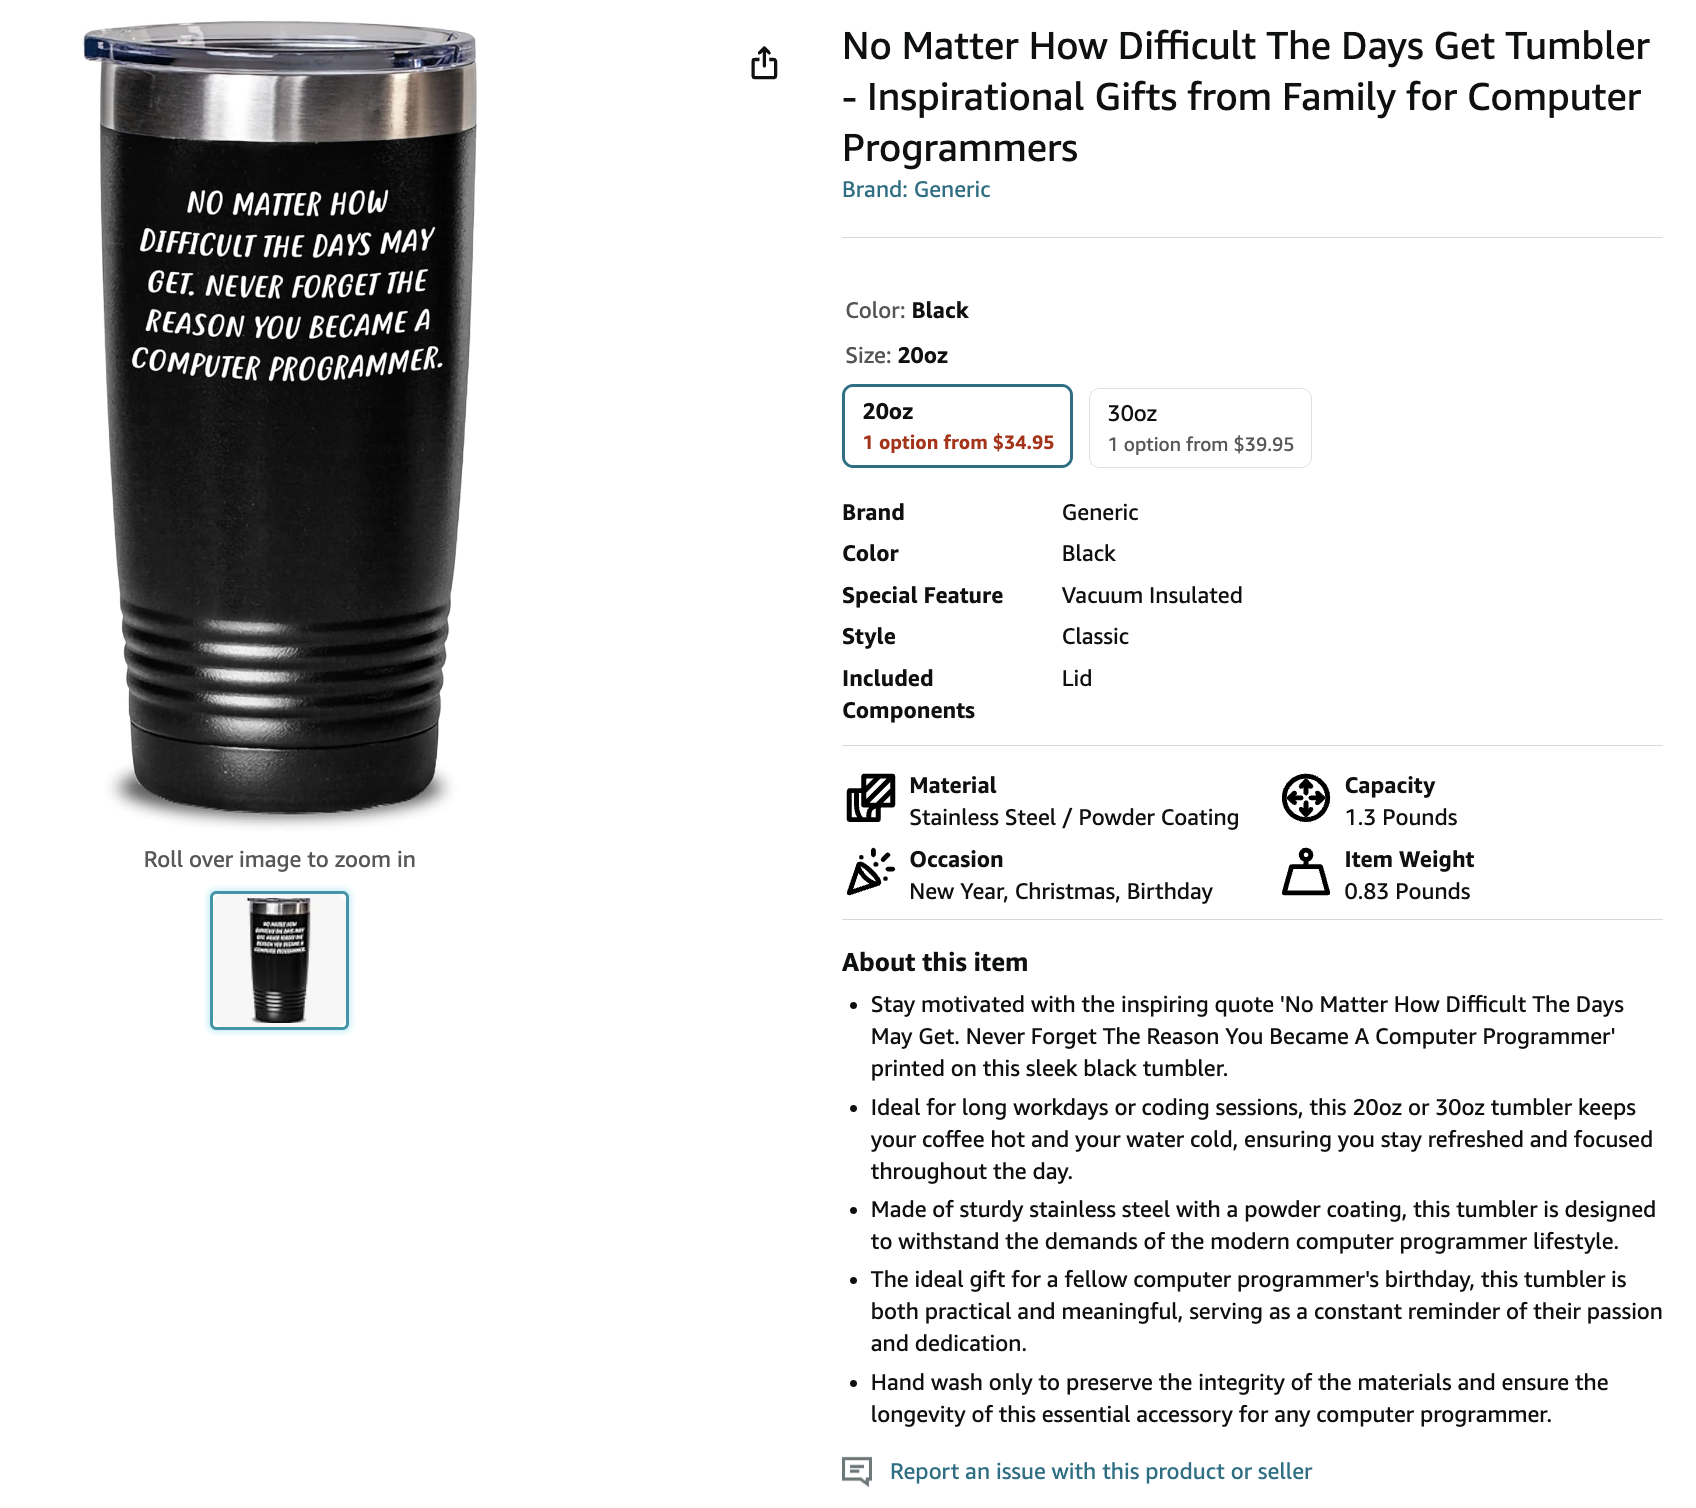Click the About this item heading

pos(935,962)
